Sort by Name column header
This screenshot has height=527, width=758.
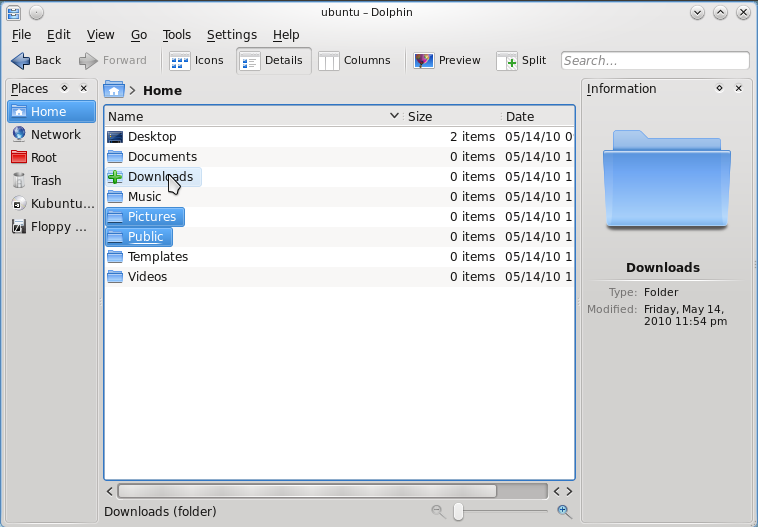click(253, 117)
